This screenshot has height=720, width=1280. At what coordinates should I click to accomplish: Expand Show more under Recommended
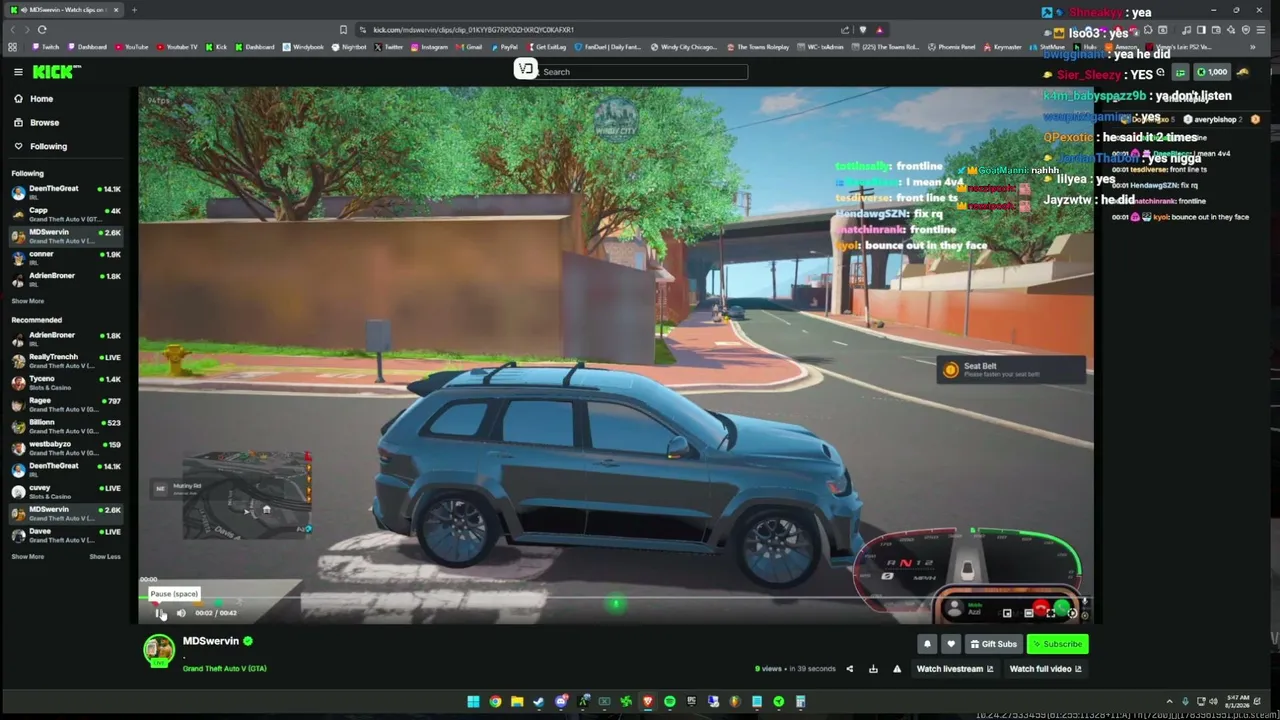click(x=28, y=557)
